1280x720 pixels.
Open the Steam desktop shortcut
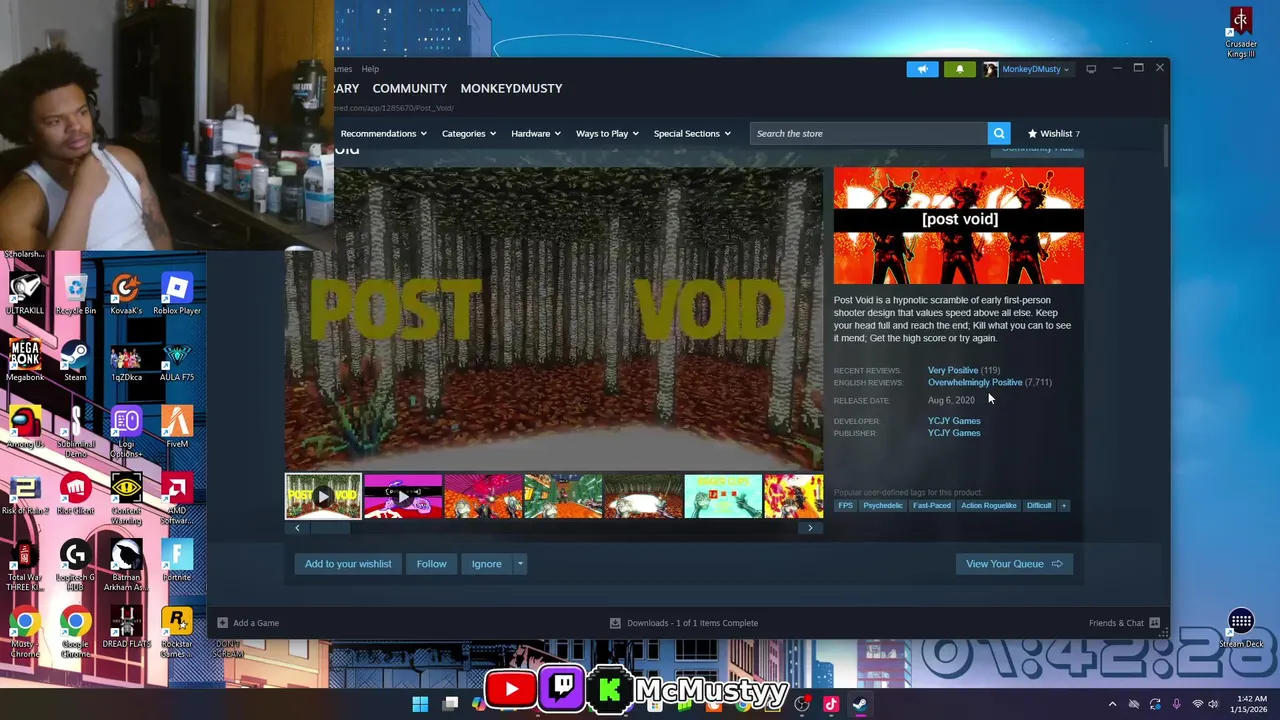75,362
